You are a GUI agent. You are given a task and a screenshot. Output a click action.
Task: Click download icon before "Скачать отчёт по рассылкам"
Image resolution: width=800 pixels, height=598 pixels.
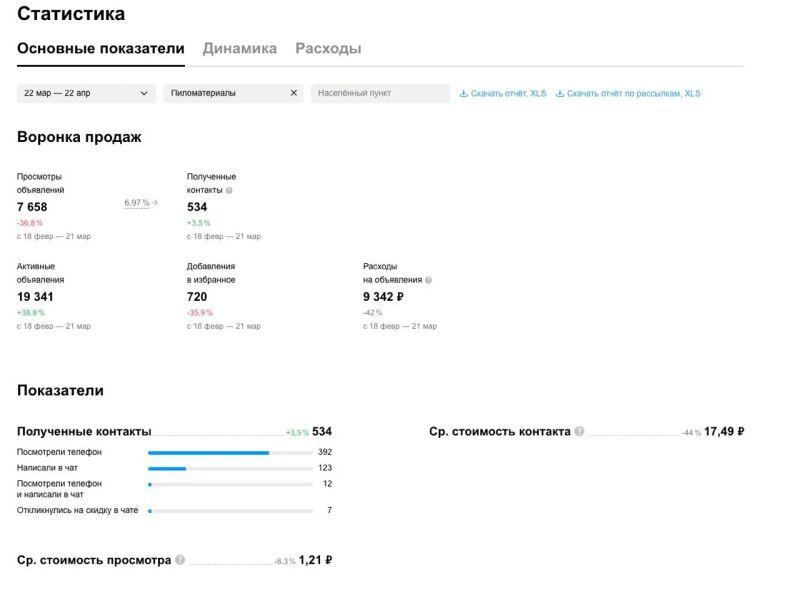(560, 94)
